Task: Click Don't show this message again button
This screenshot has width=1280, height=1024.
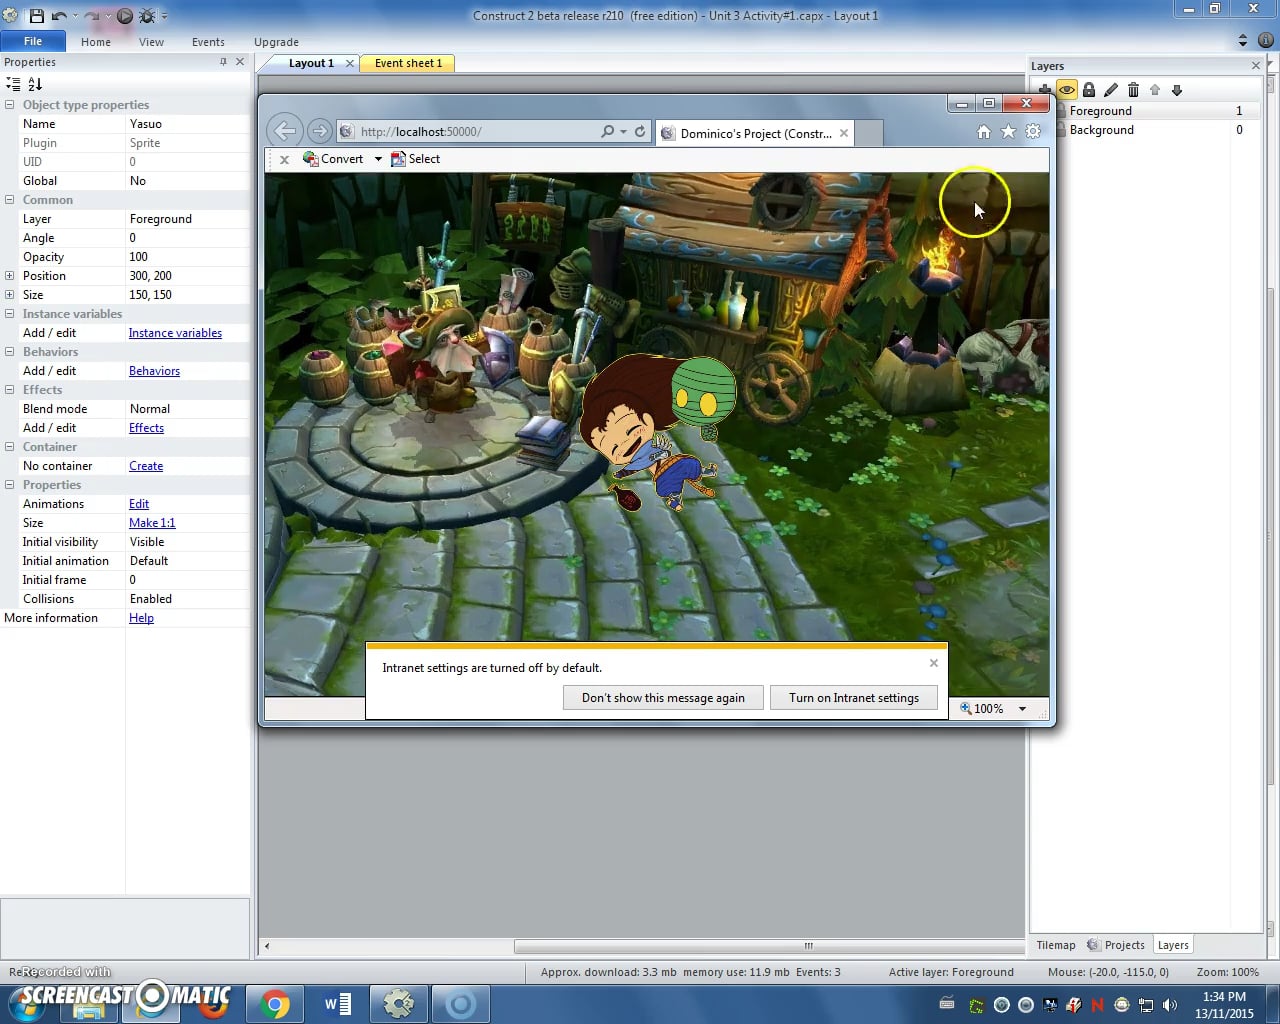Action: pos(663,698)
